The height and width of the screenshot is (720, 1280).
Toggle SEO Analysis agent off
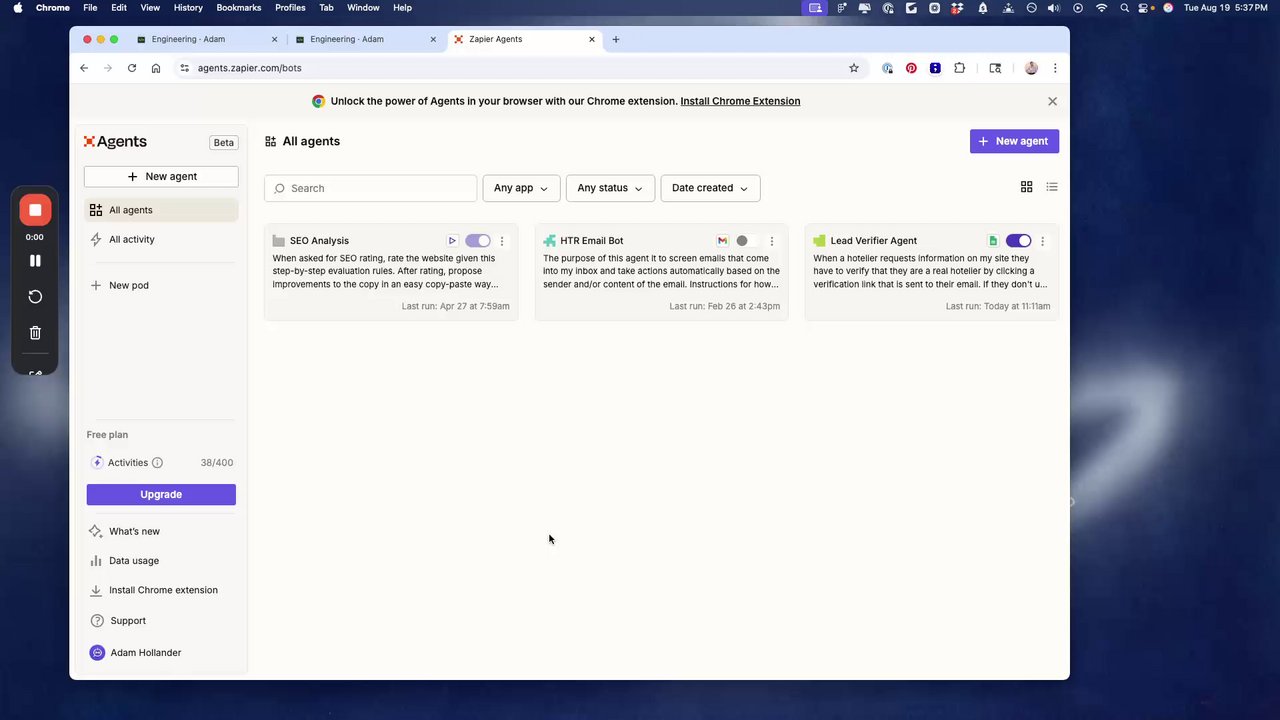tap(478, 241)
